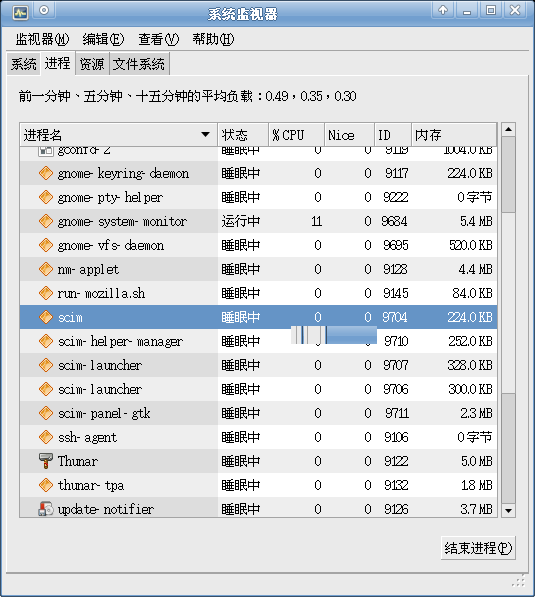Switch to the 资源 tab
Image resolution: width=535 pixels, height=597 pixels.
point(92,64)
